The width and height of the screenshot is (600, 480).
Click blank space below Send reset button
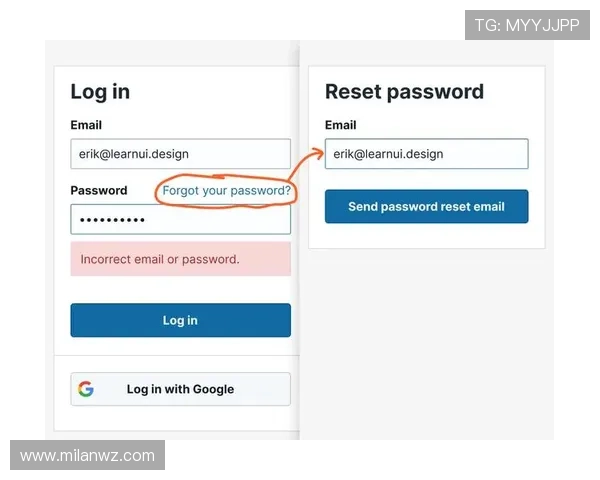pyautogui.click(x=426, y=236)
